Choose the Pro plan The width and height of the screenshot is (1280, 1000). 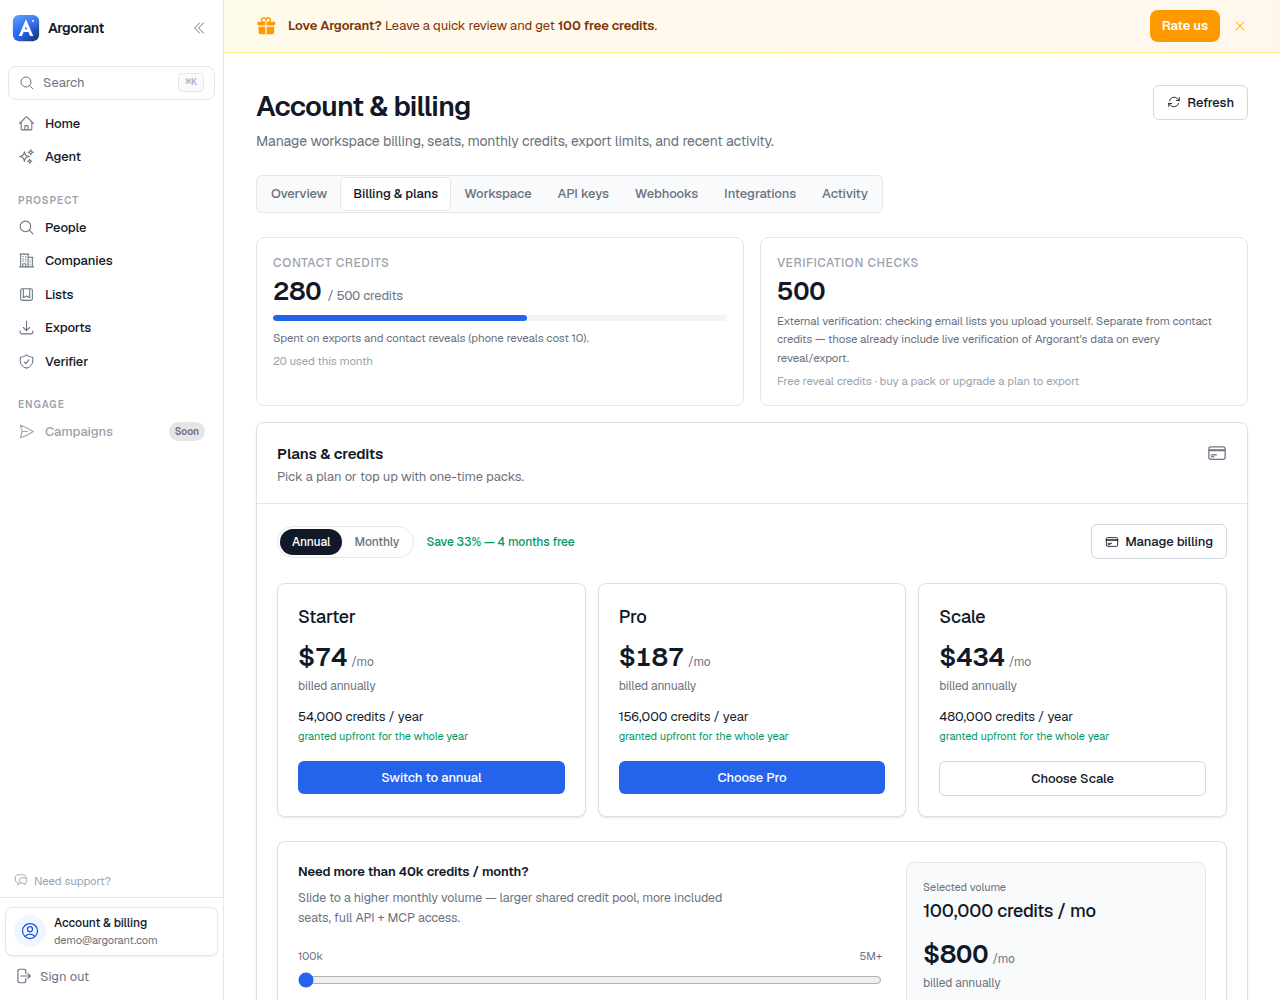coord(752,778)
